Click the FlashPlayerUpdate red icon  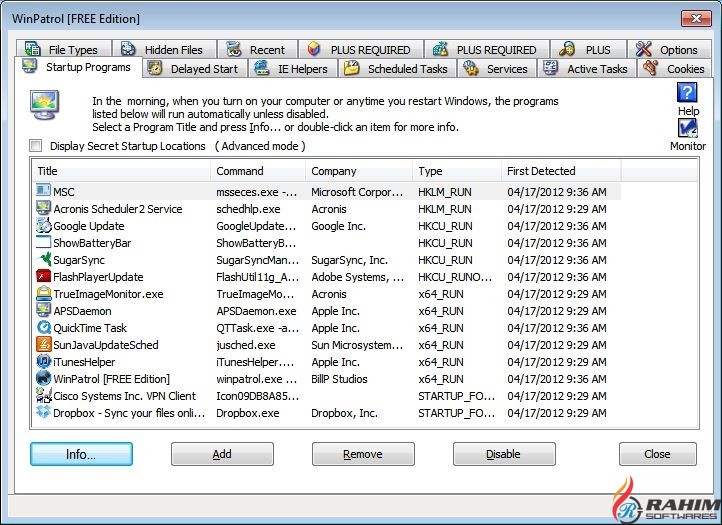coord(43,277)
